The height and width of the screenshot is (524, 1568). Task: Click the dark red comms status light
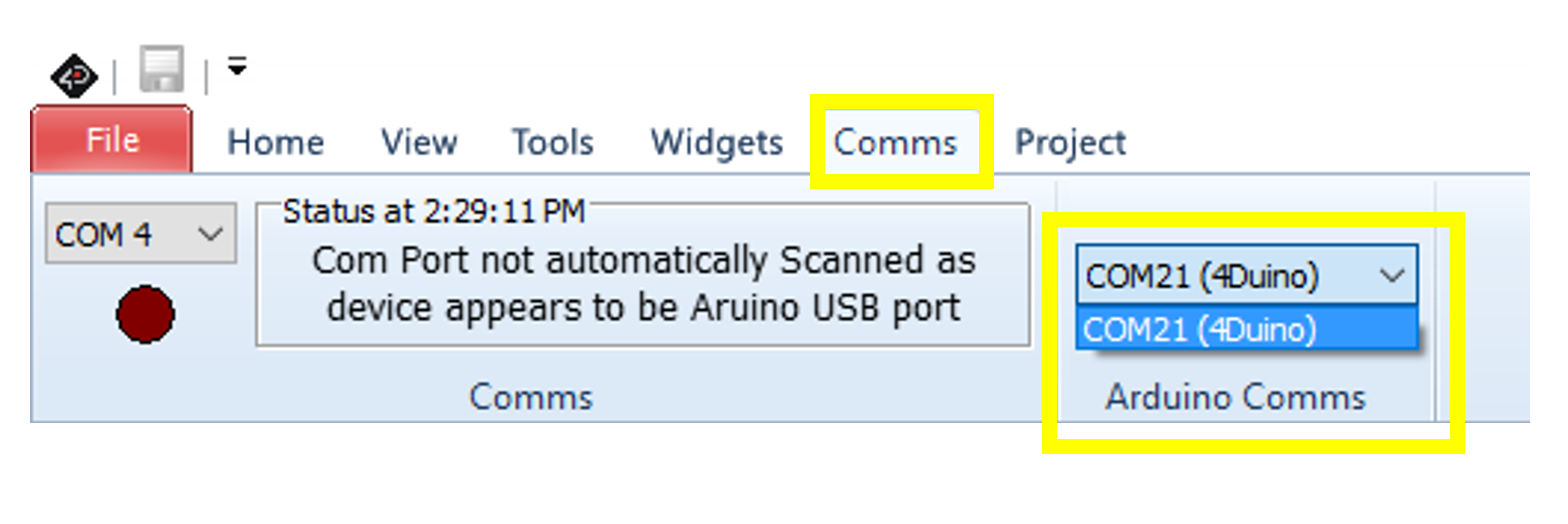pos(145,315)
